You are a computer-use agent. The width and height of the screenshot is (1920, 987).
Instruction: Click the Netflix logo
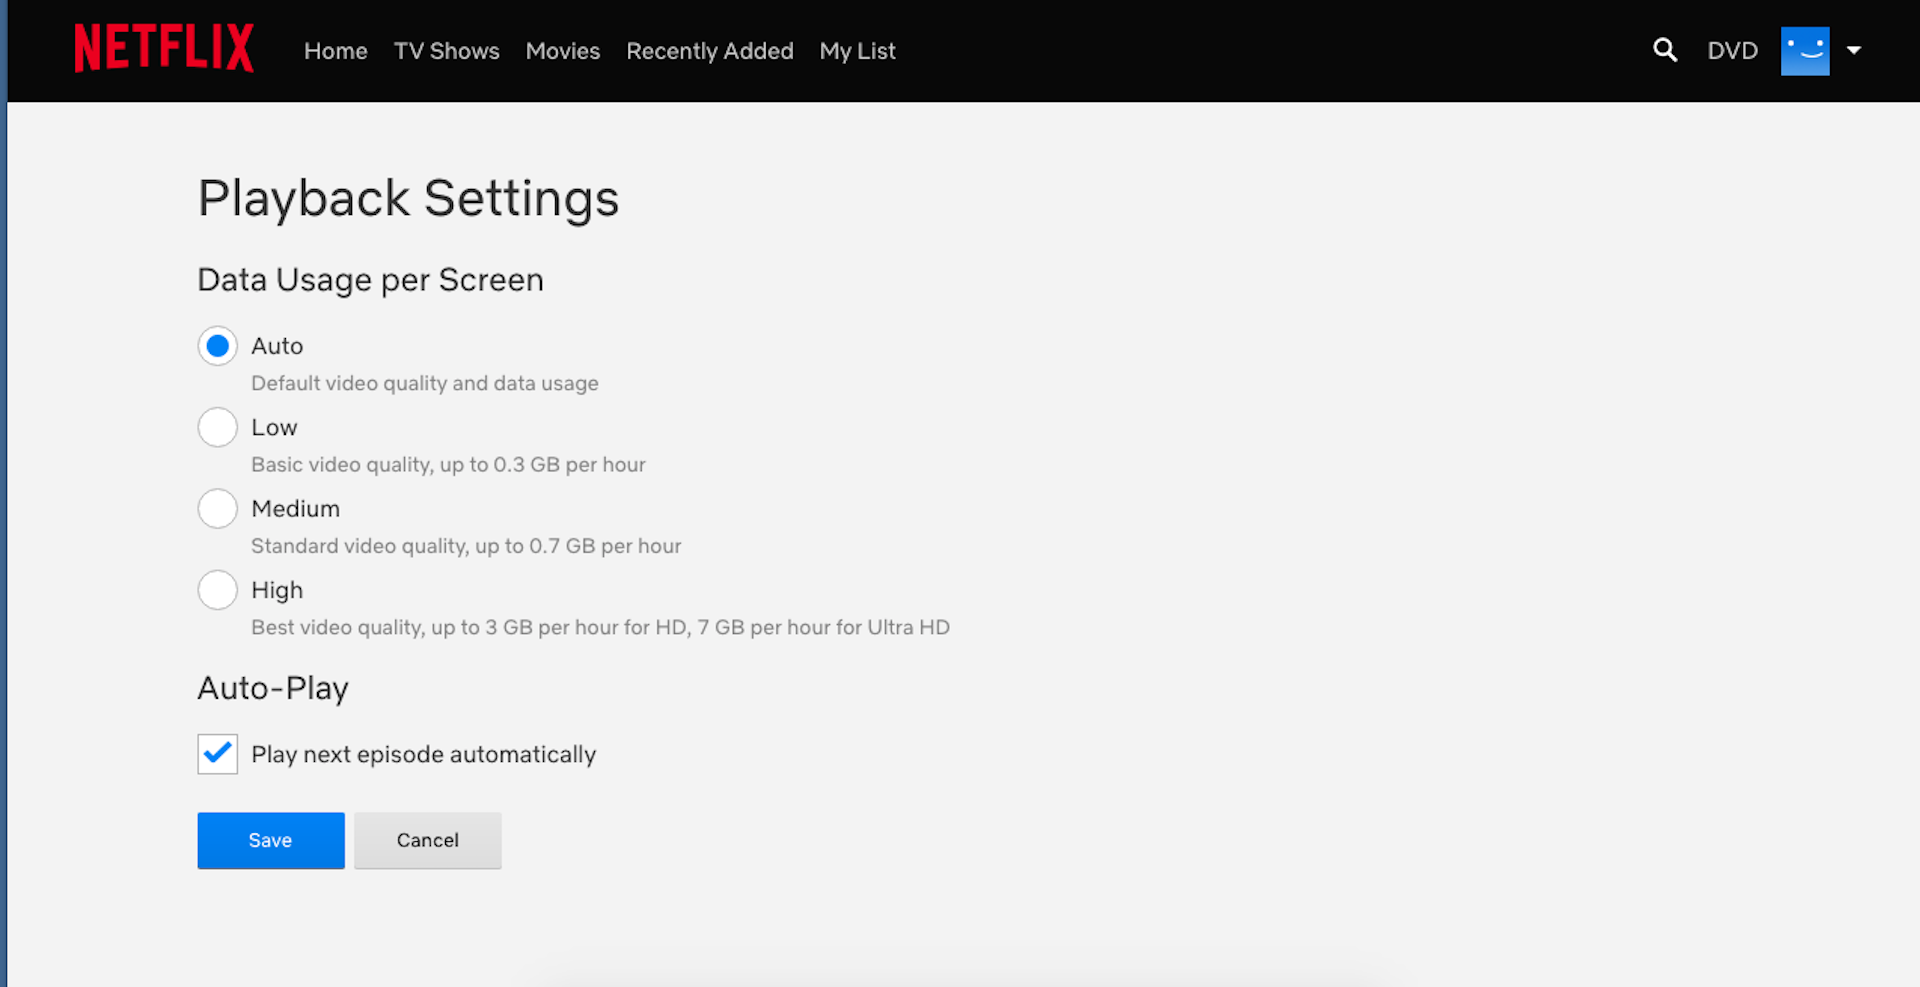[164, 49]
